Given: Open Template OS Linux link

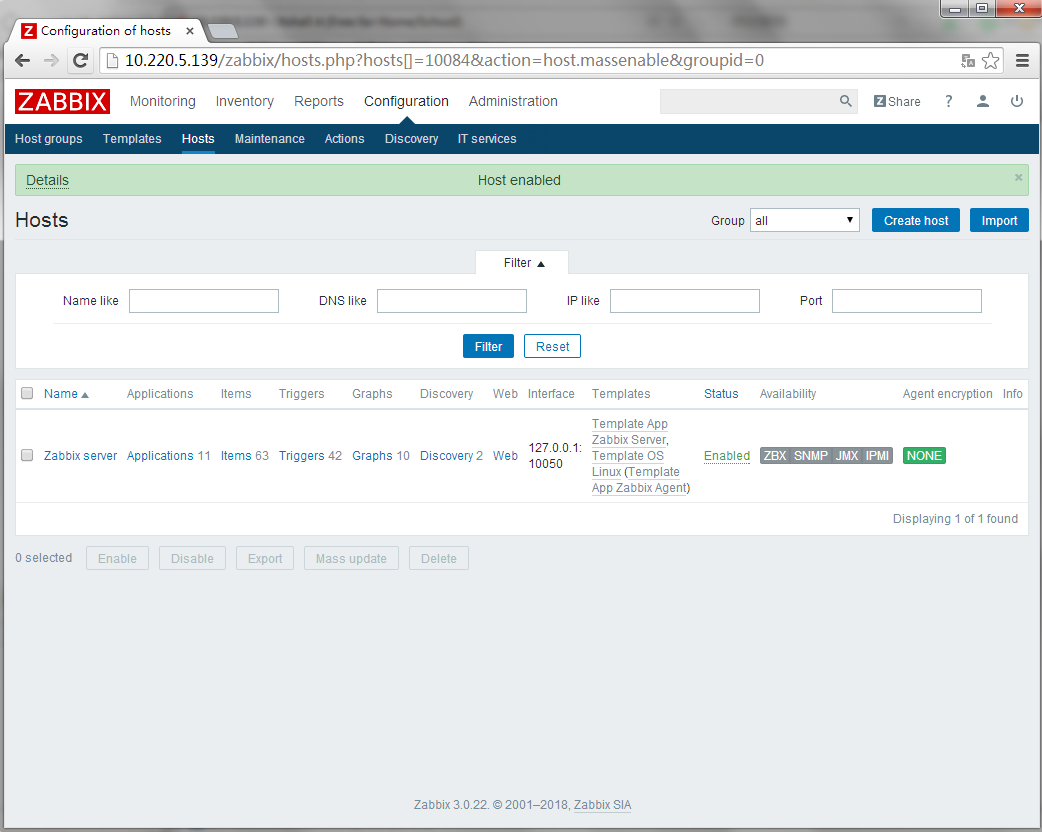Looking at the screenshot, I should point(627,464).
